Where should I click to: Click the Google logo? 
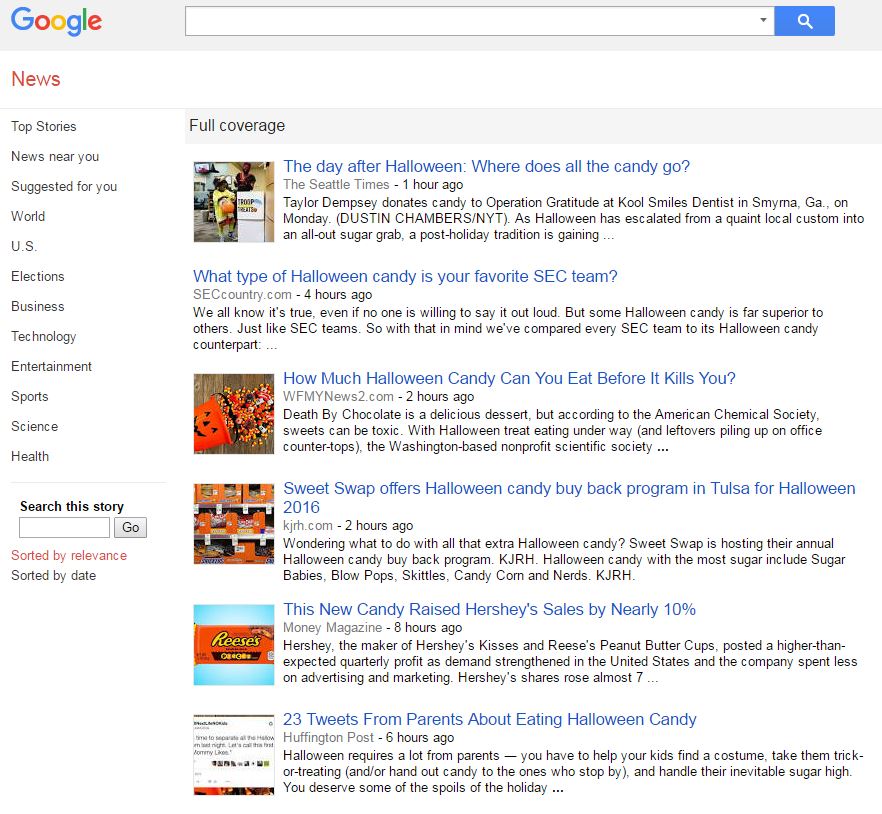pos(56,21)
